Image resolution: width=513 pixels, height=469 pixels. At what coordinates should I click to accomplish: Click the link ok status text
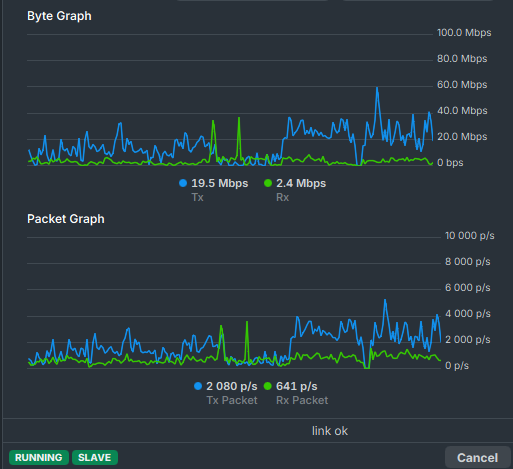[x=330, y=431]
